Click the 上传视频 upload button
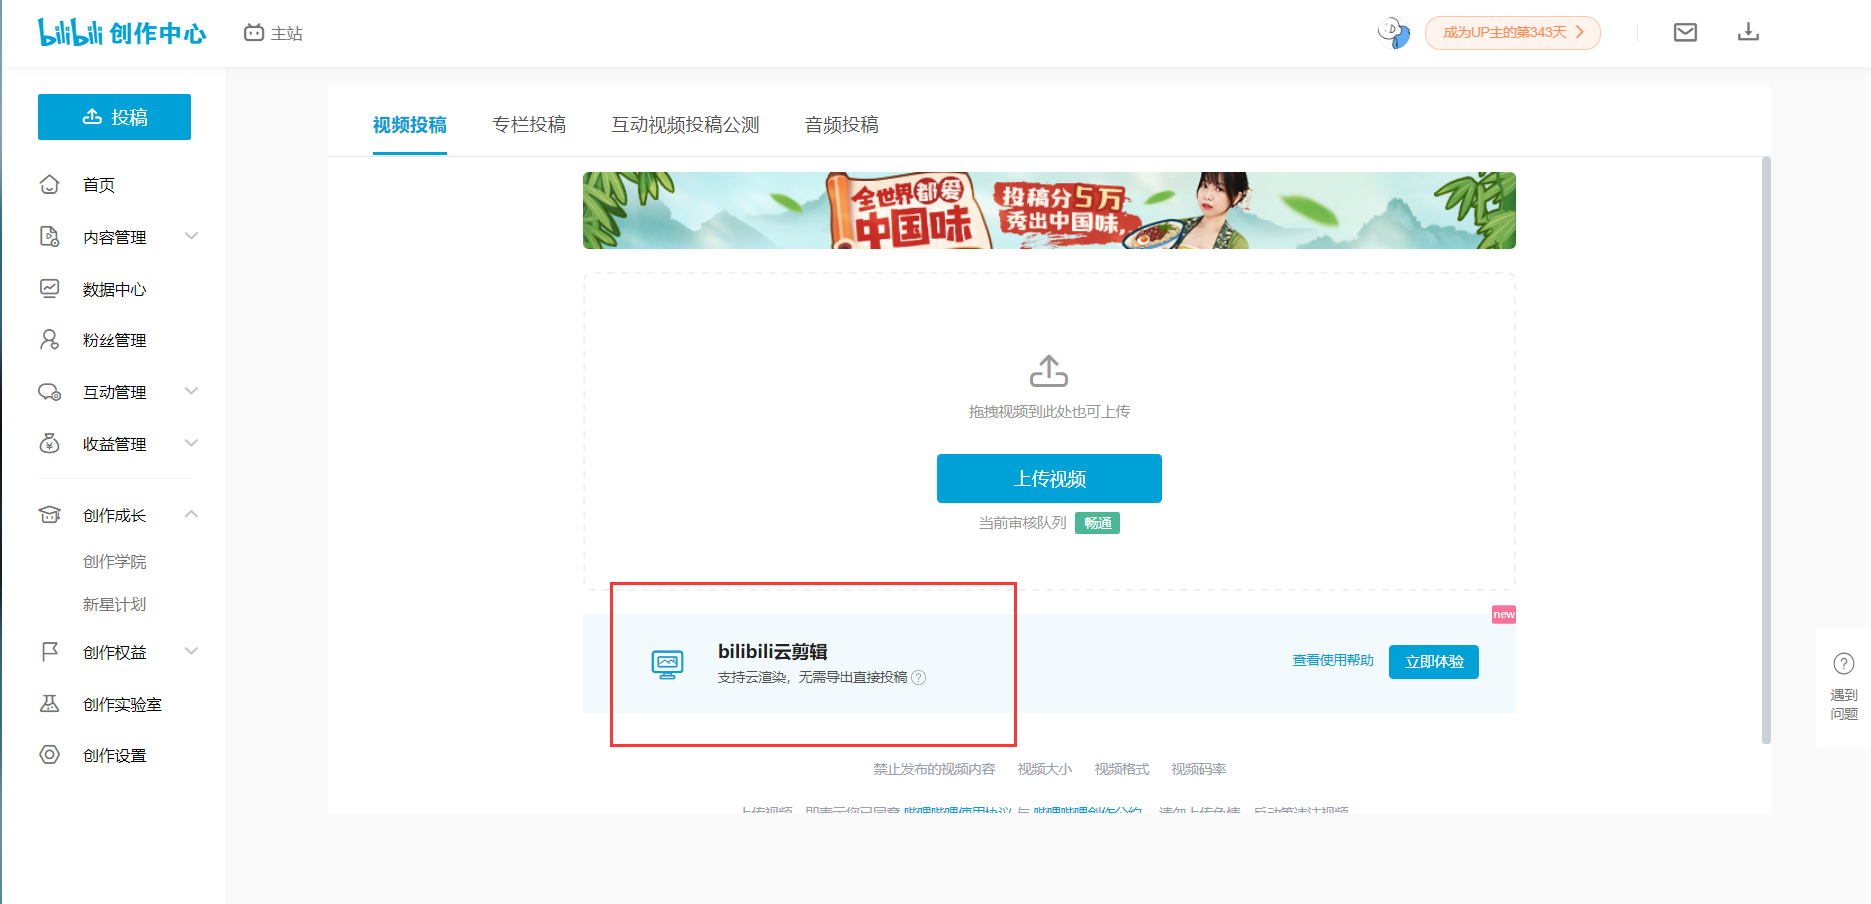1871x904 pixels. (1049, 478)
